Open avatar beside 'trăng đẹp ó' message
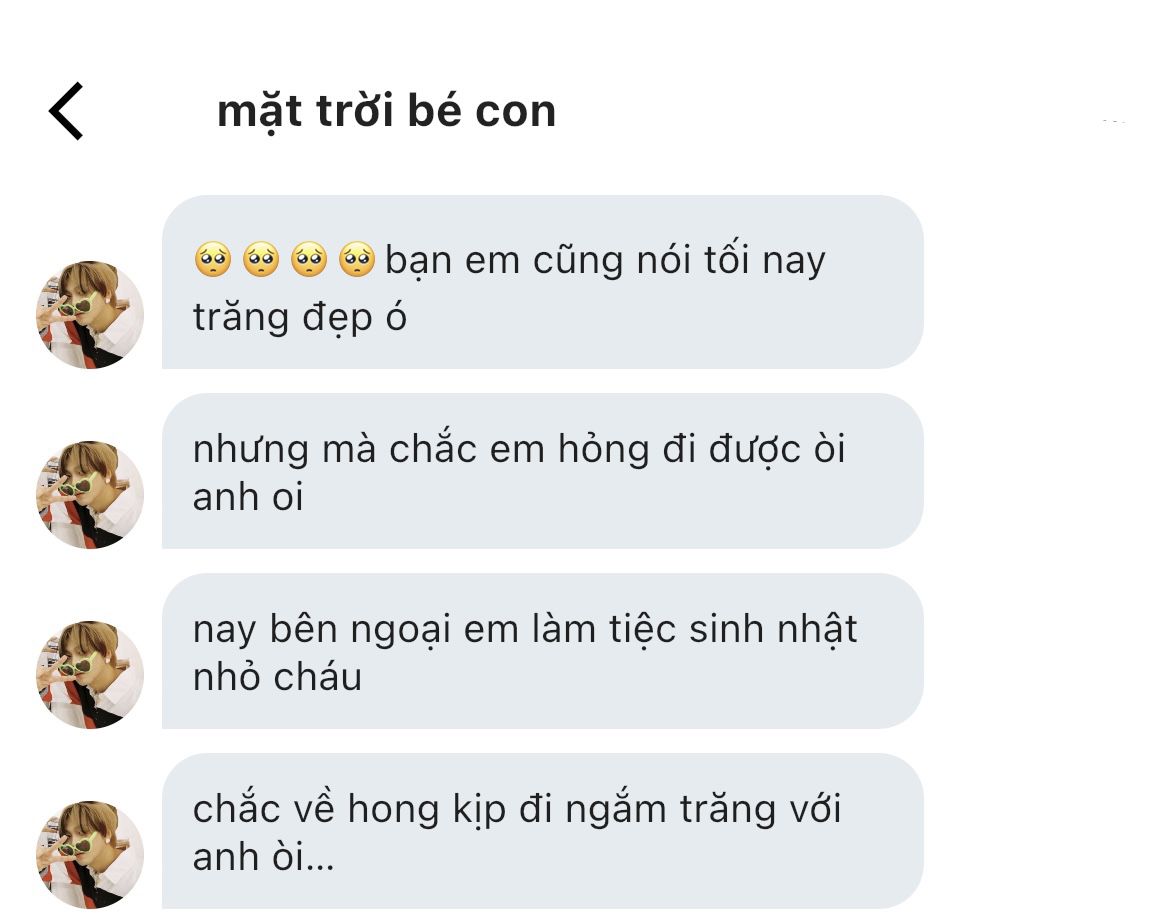This screenshot has height=923, width=1169. pyautogui.click(x=90, y=314)
